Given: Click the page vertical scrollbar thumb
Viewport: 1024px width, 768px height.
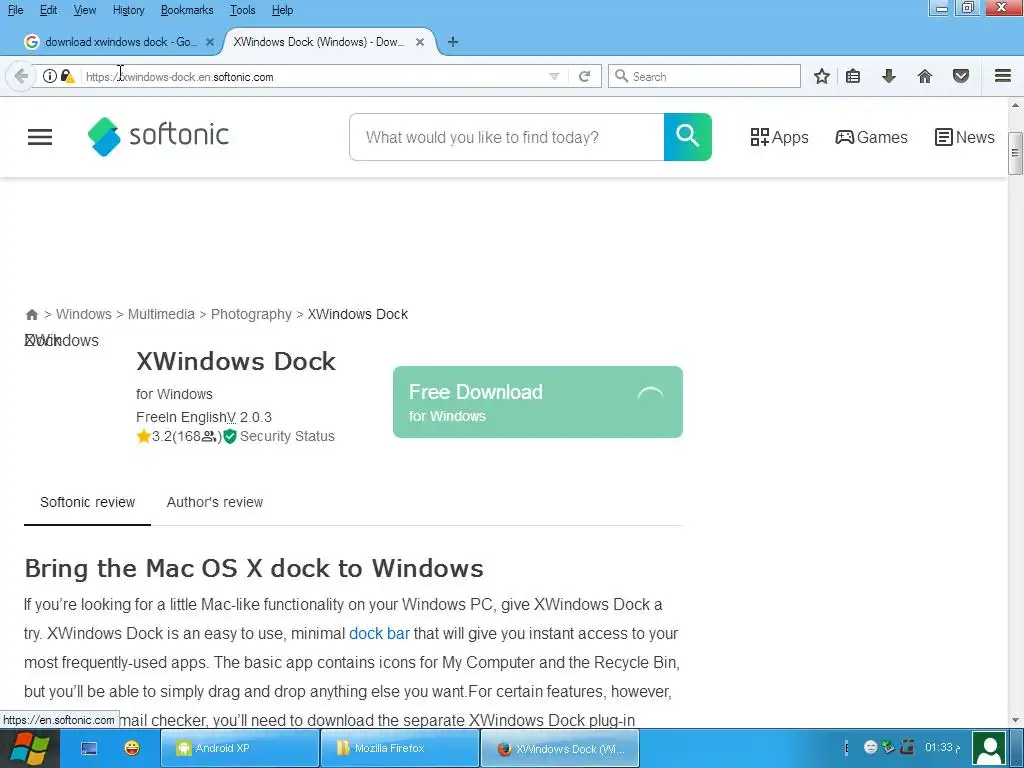Looking at the screenshot, I should 1015,153.
